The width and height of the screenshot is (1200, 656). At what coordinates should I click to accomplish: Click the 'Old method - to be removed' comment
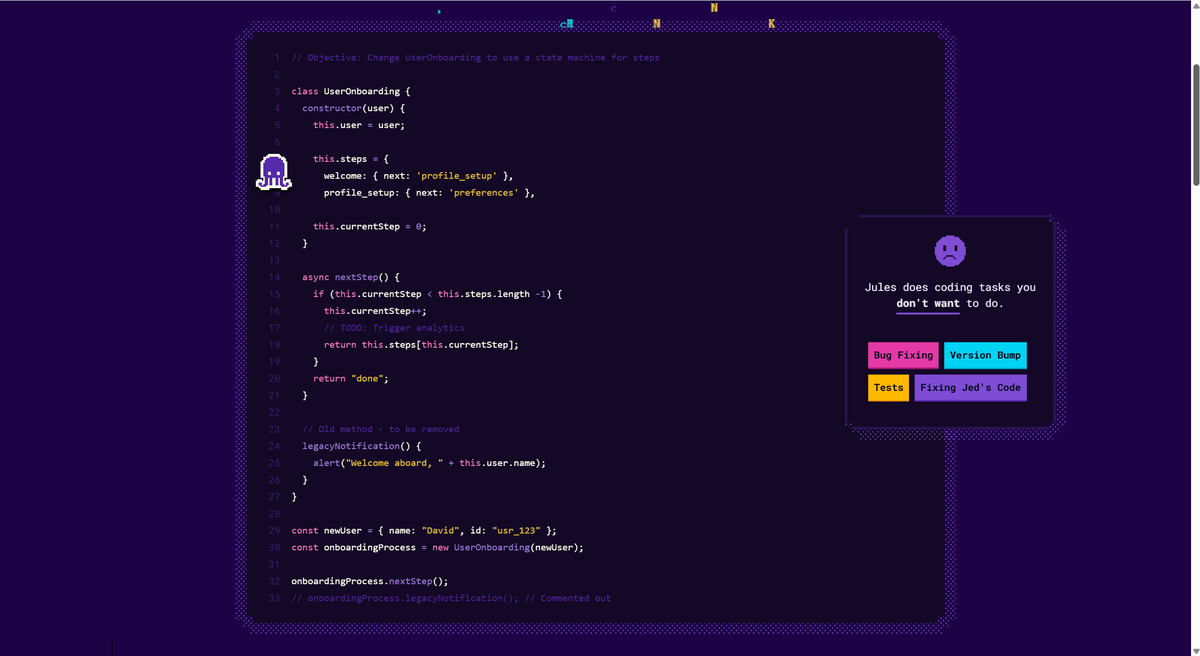click(x=381, y=429)
